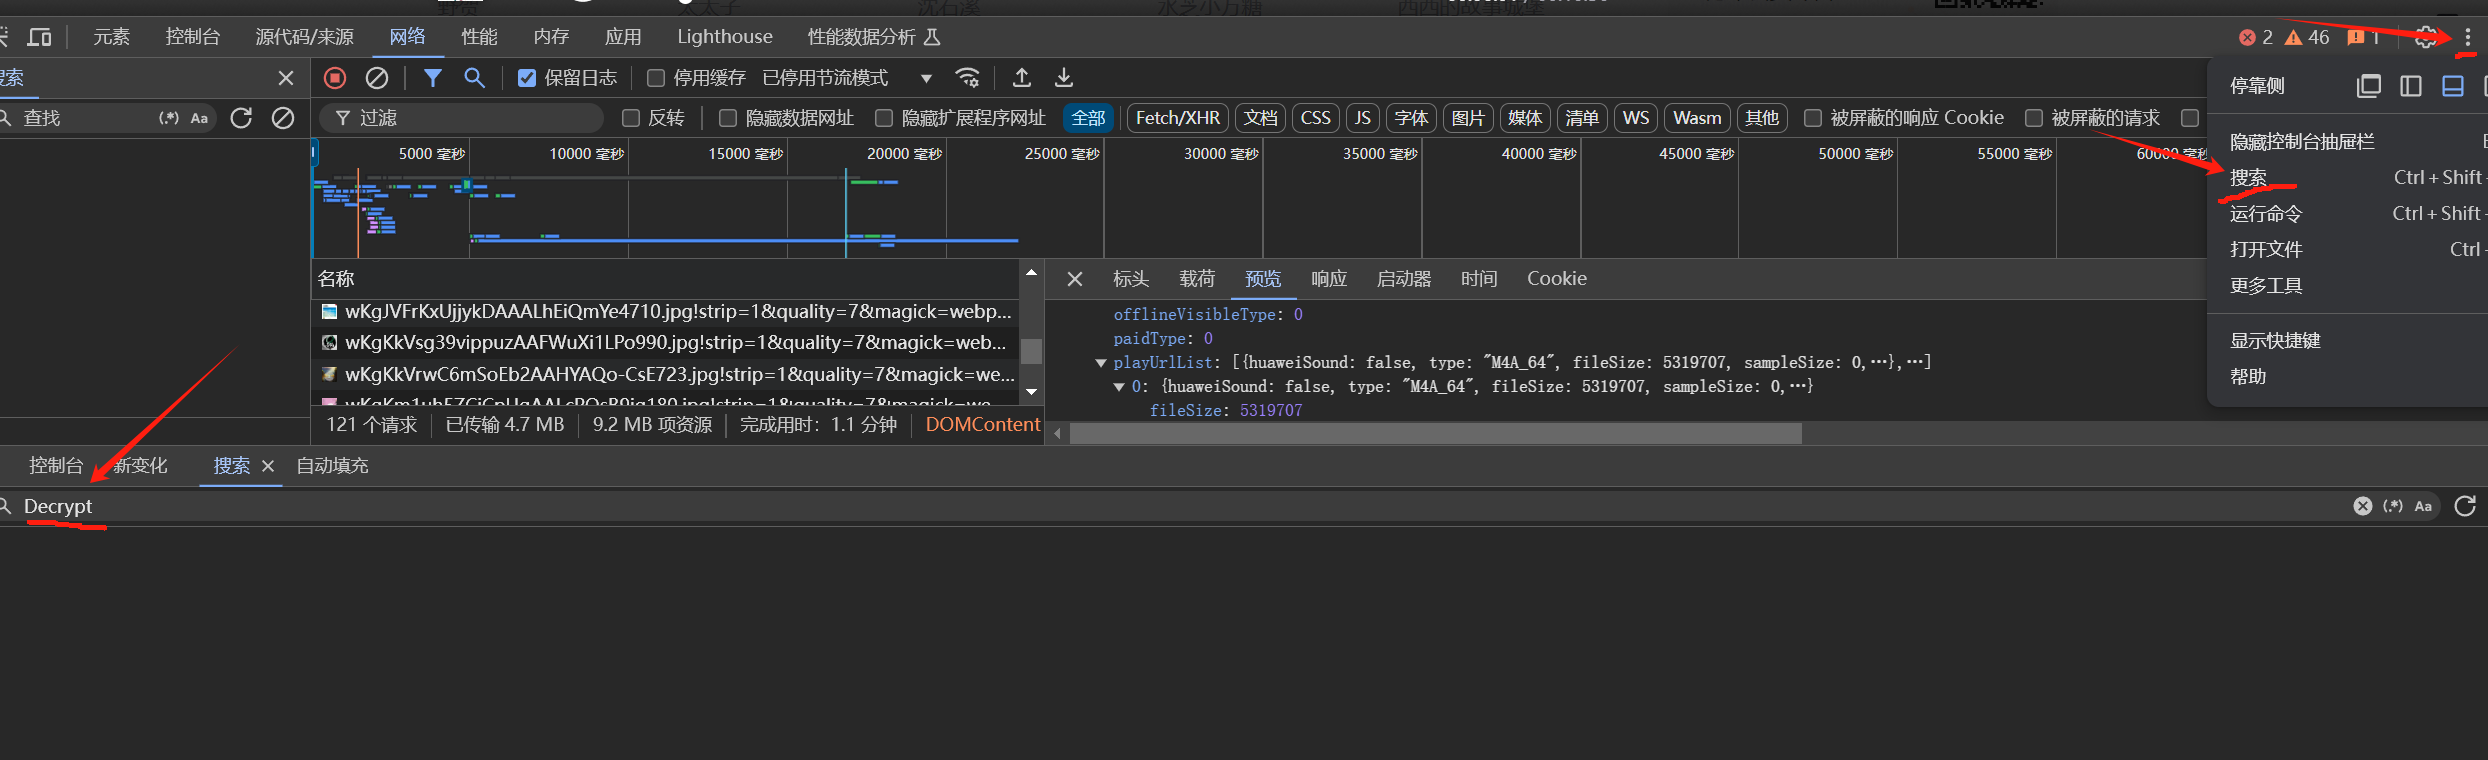The image size is (2488, 760).
Task: Dock DevTools to left icon
Action: pos(2410,86)
